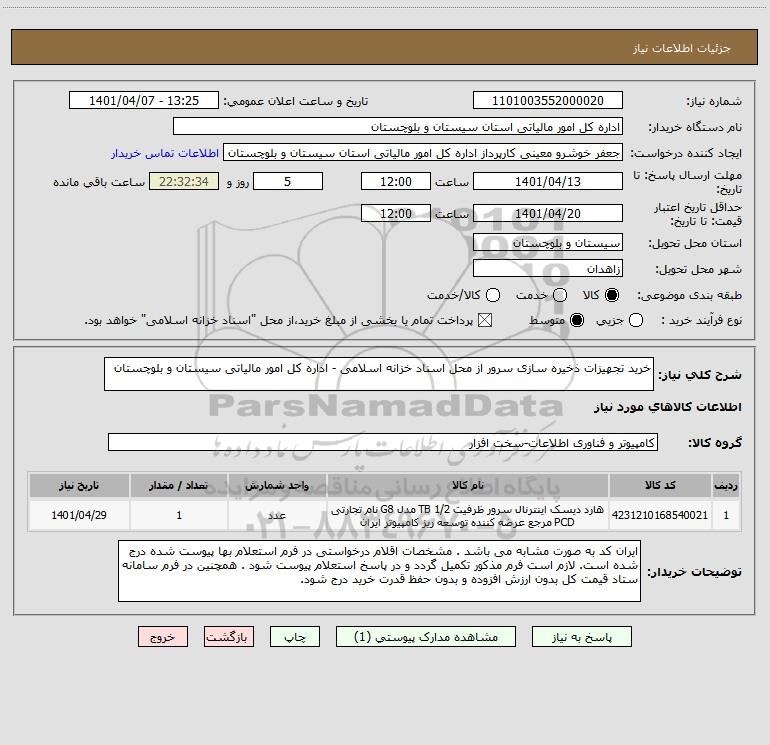
Task: Click the چاپ print button
Action: (295, 637)
